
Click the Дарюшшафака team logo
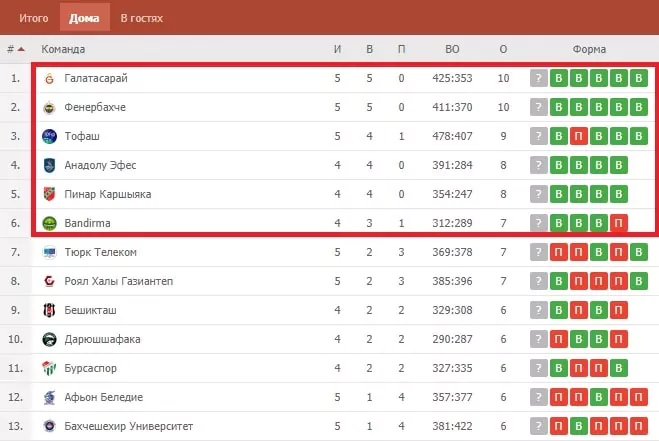[49, 339]
